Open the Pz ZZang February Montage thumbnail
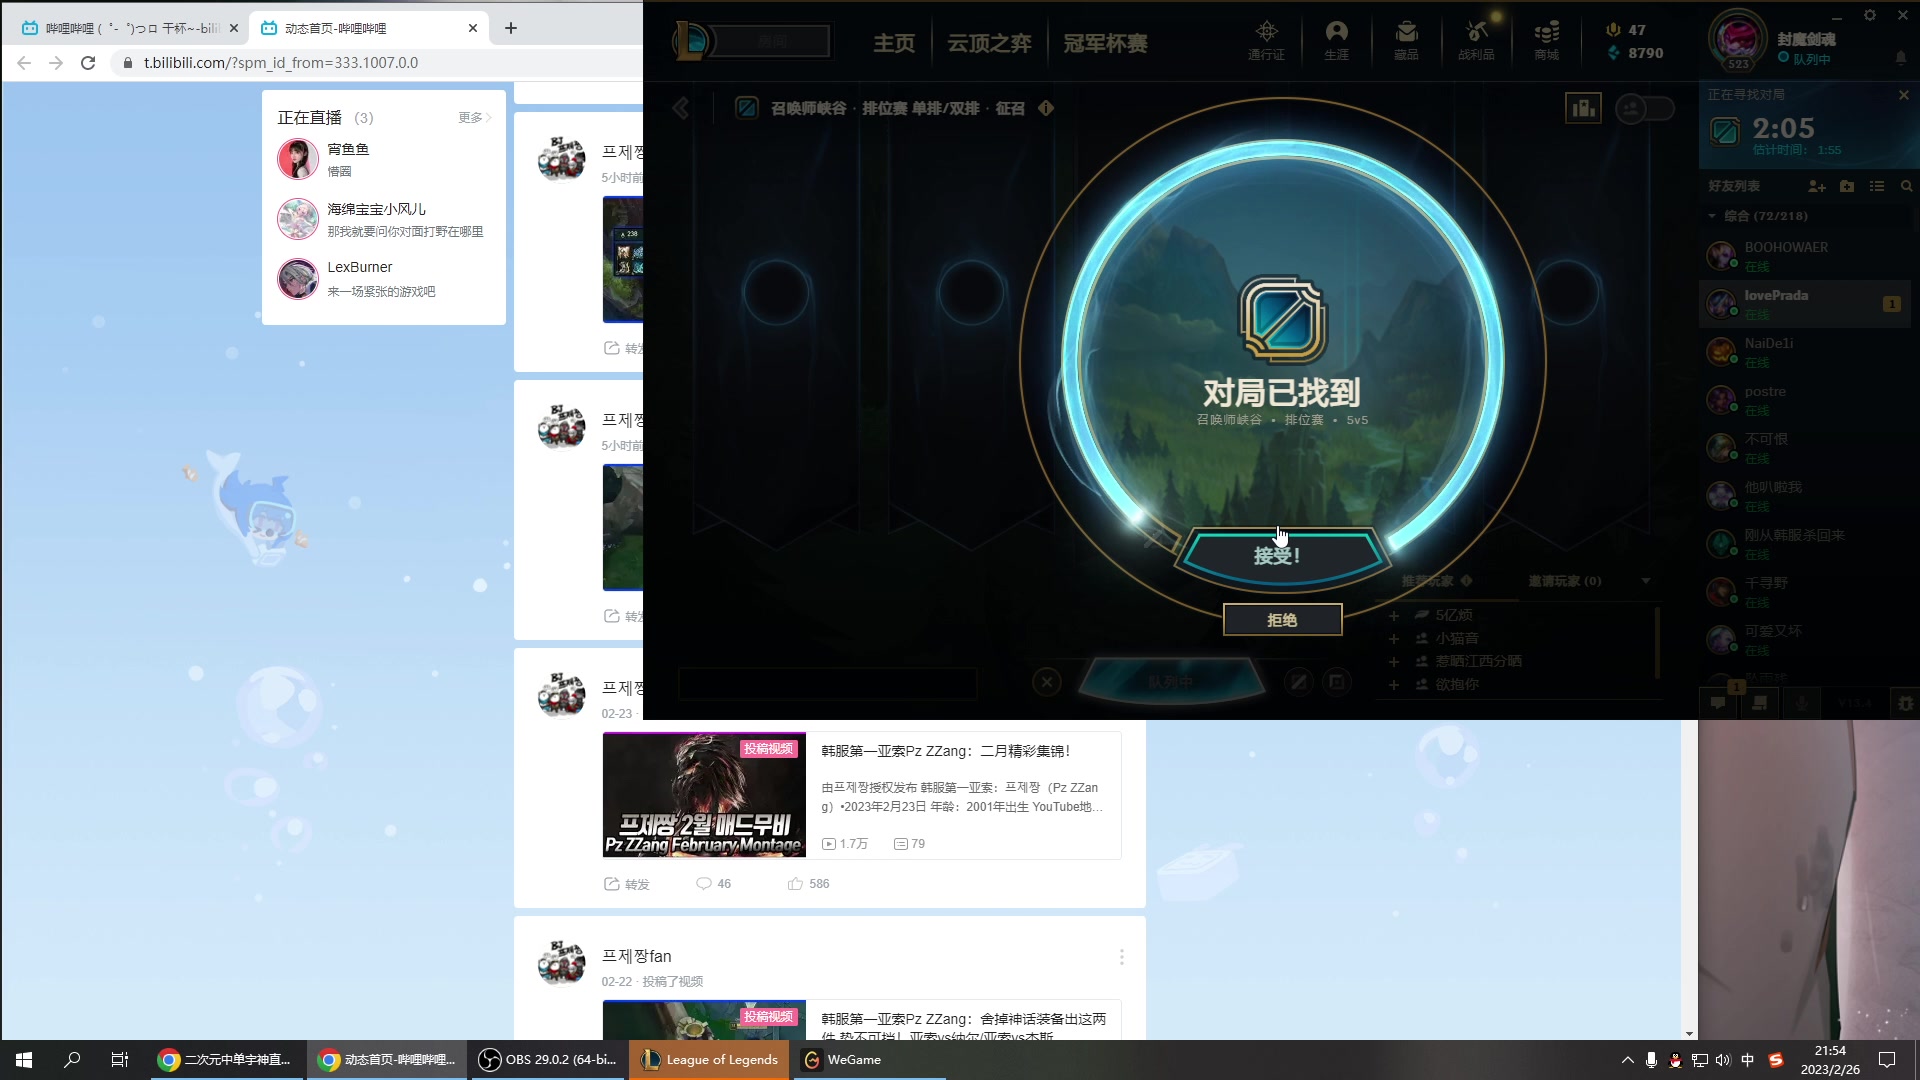Viewport: 1920px width, 1080px height. [x=704, y=795]
